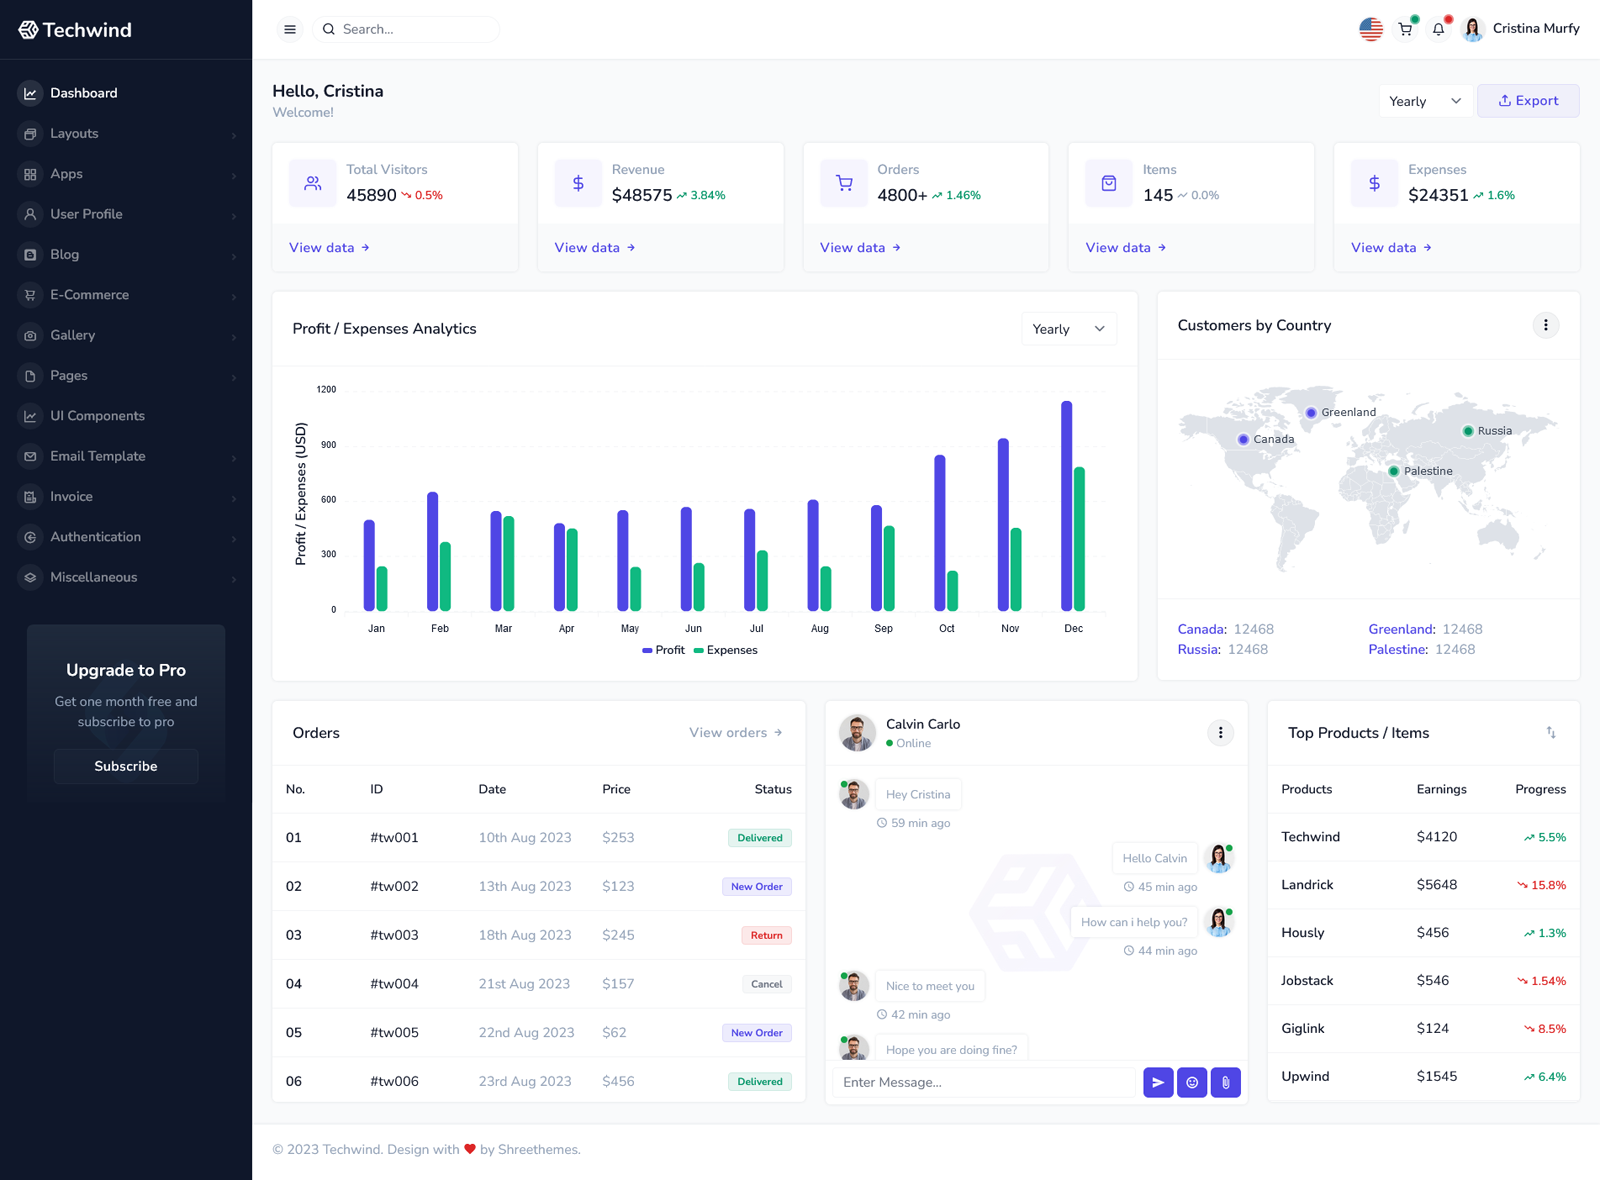Click the Total Visitors icon in the stats card
This screenshot has width=1600, height=1180.
(x=312, y=183)
